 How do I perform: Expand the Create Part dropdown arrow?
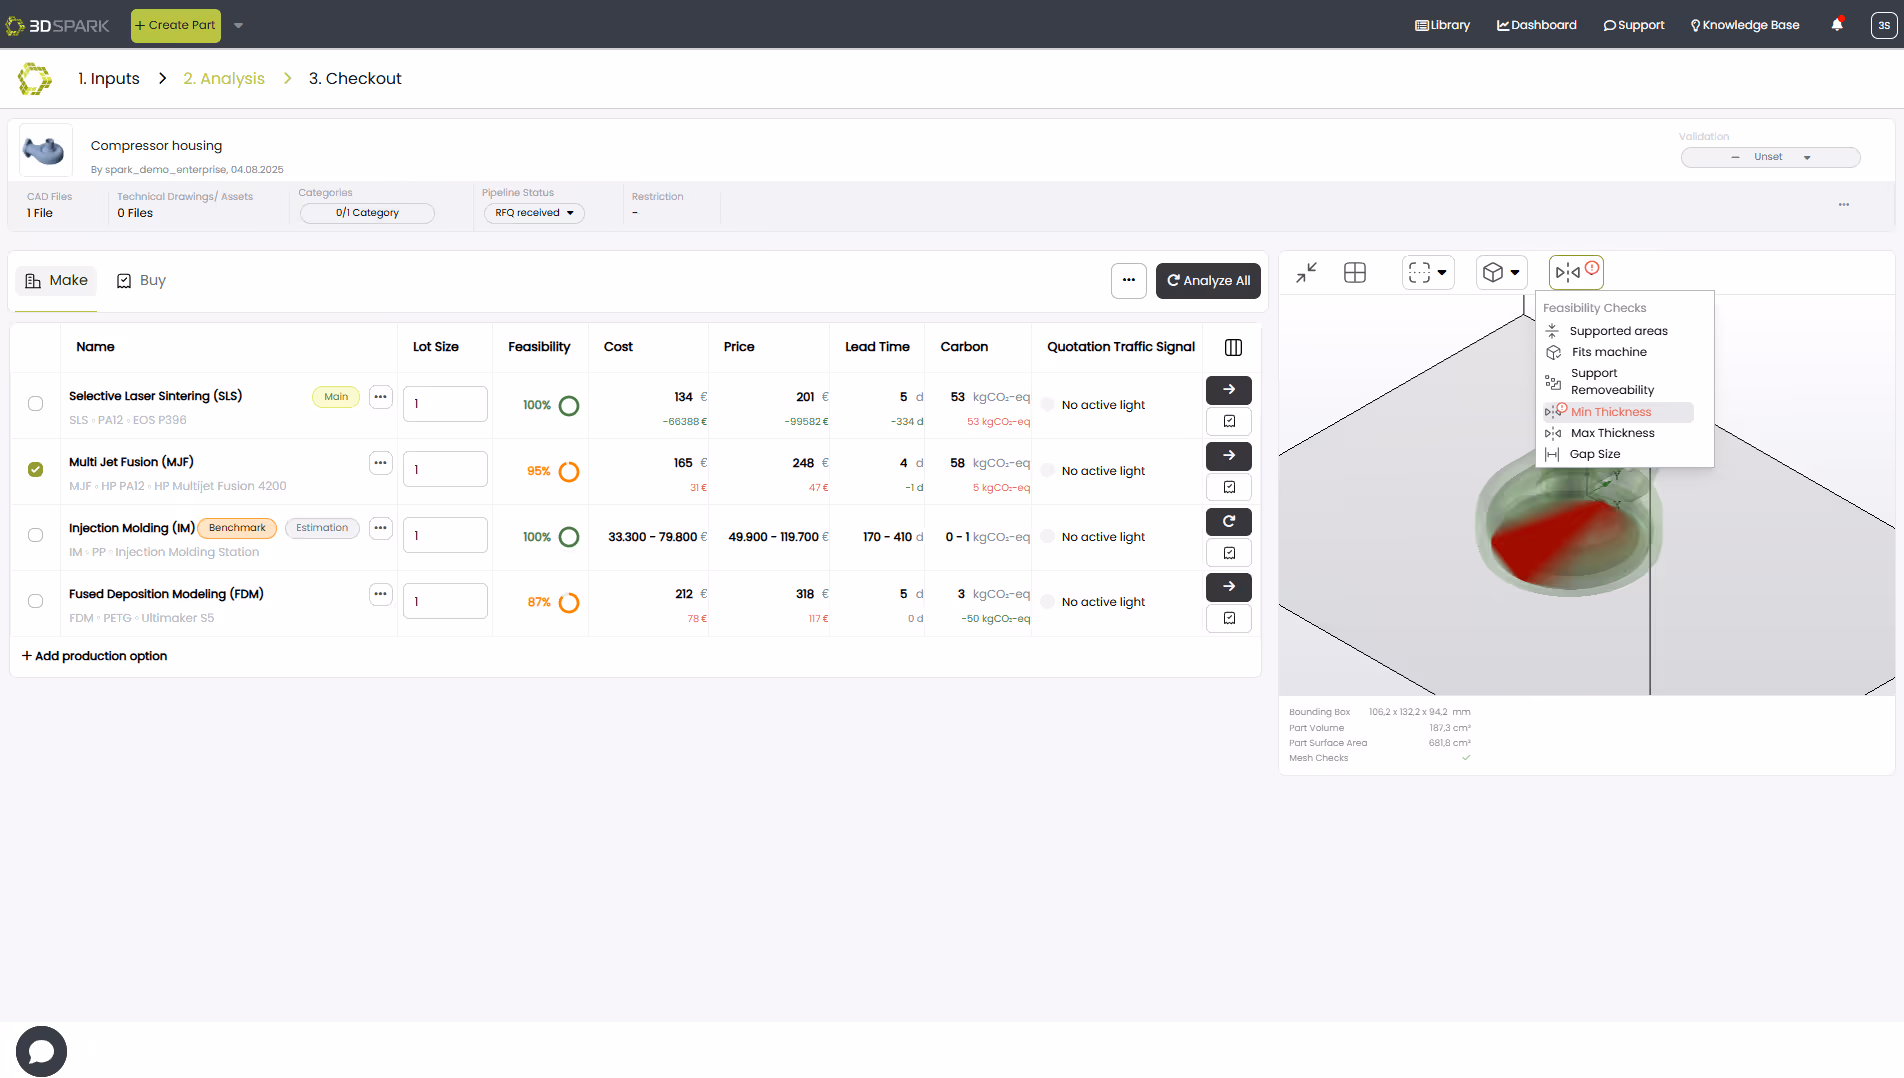pos(238,26)
